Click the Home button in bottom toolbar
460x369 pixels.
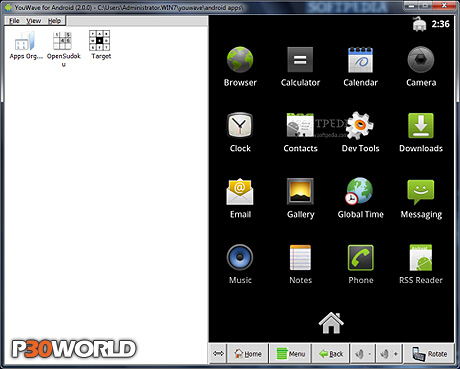pos(248,354)
